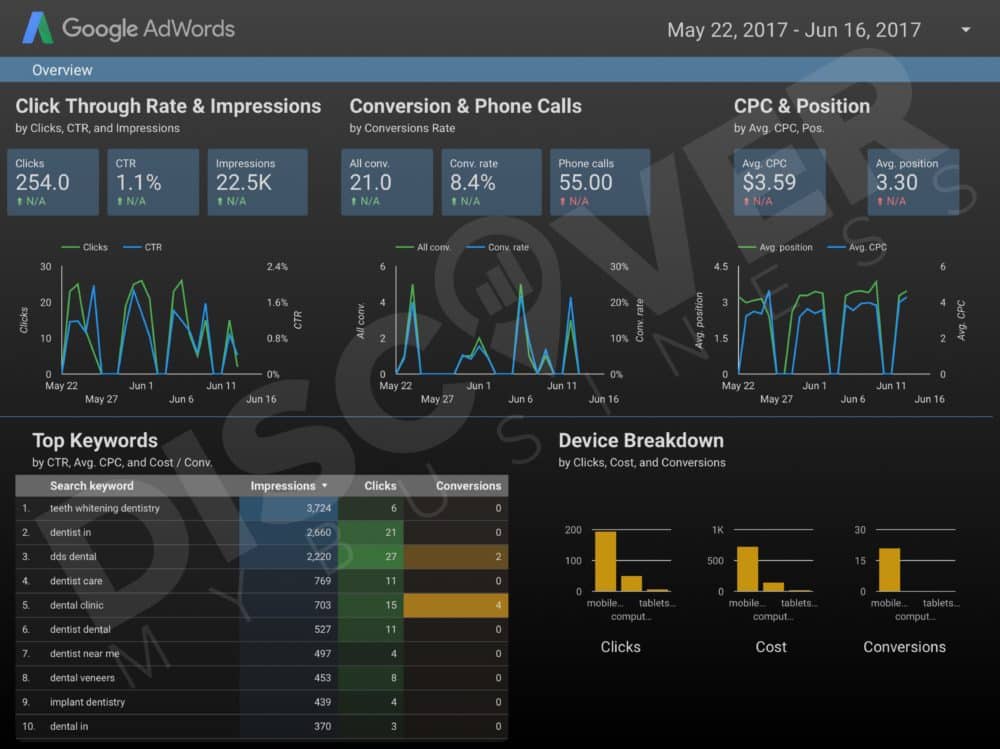Toggle the green Clicks legend entry above the line chart
Viewport: 1000px width, 749px height.
coord(84,248)
